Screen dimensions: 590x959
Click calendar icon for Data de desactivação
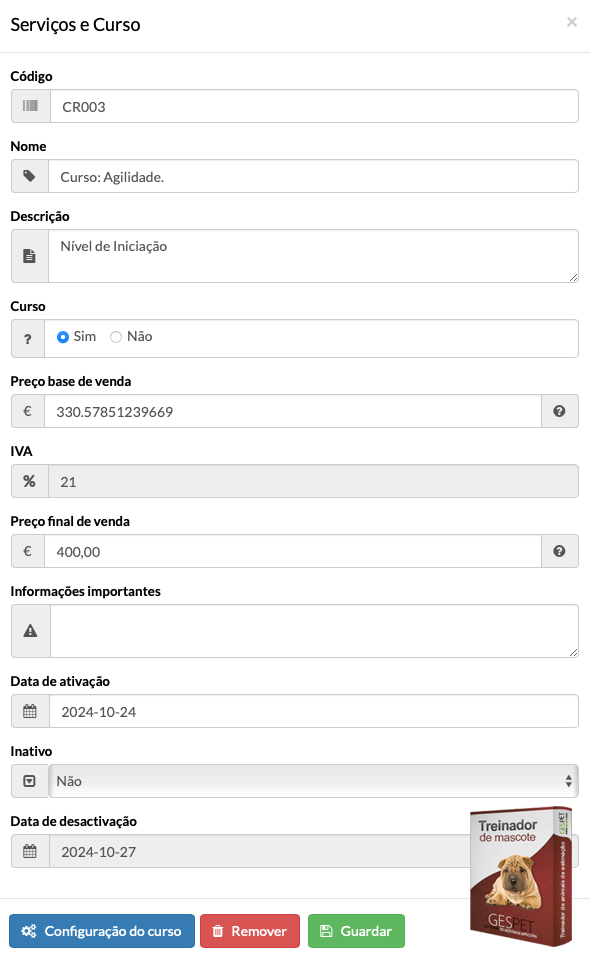[x=29, y=851]
